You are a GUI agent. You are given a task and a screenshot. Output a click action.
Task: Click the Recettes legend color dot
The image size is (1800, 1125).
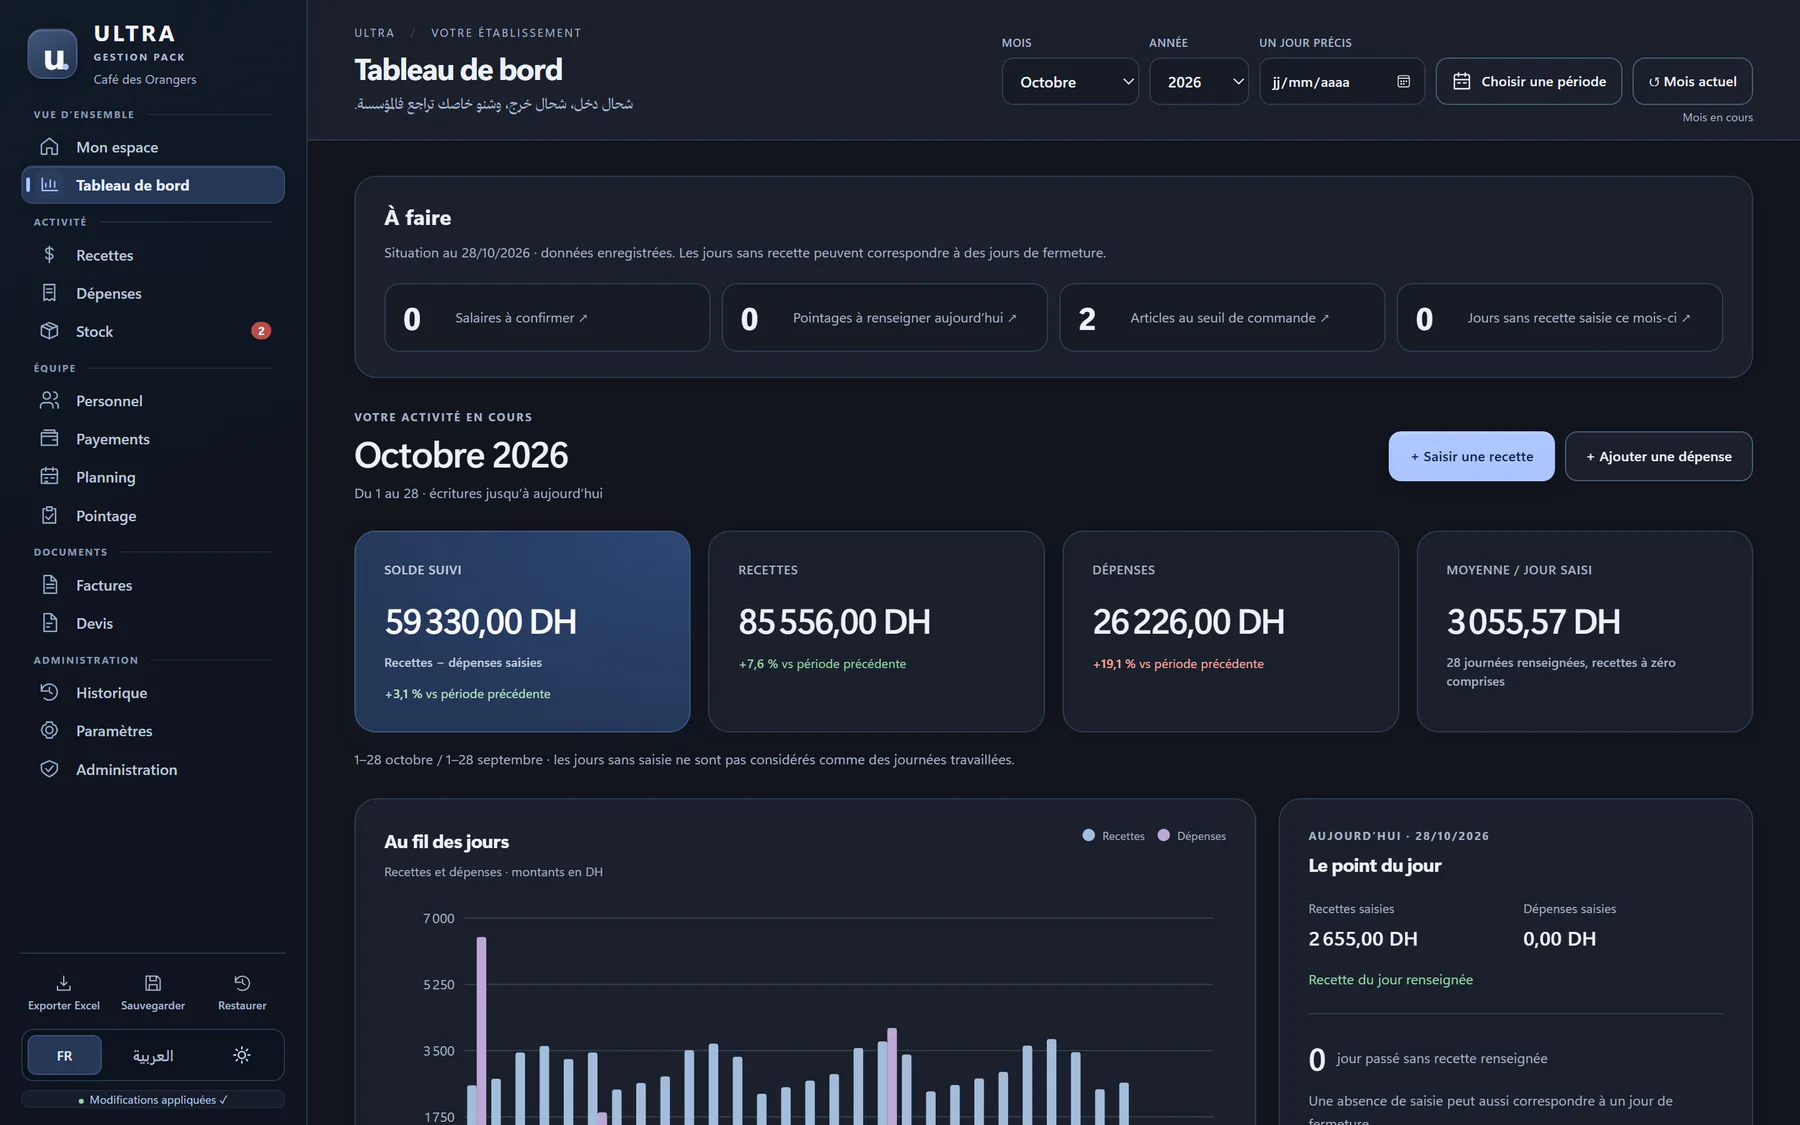click(1088, 836)
